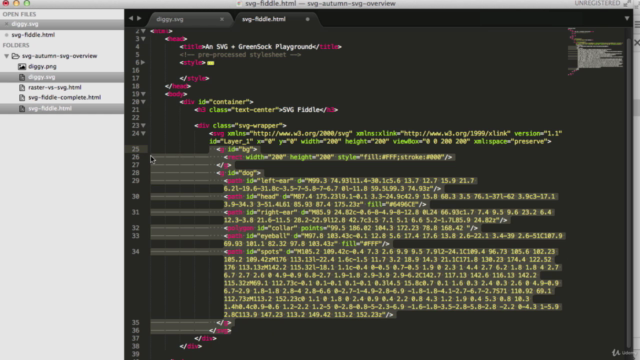This screenshot has height=360, width=640.
Task: Click the title text on line 4
Action: (x=260, y=47)
